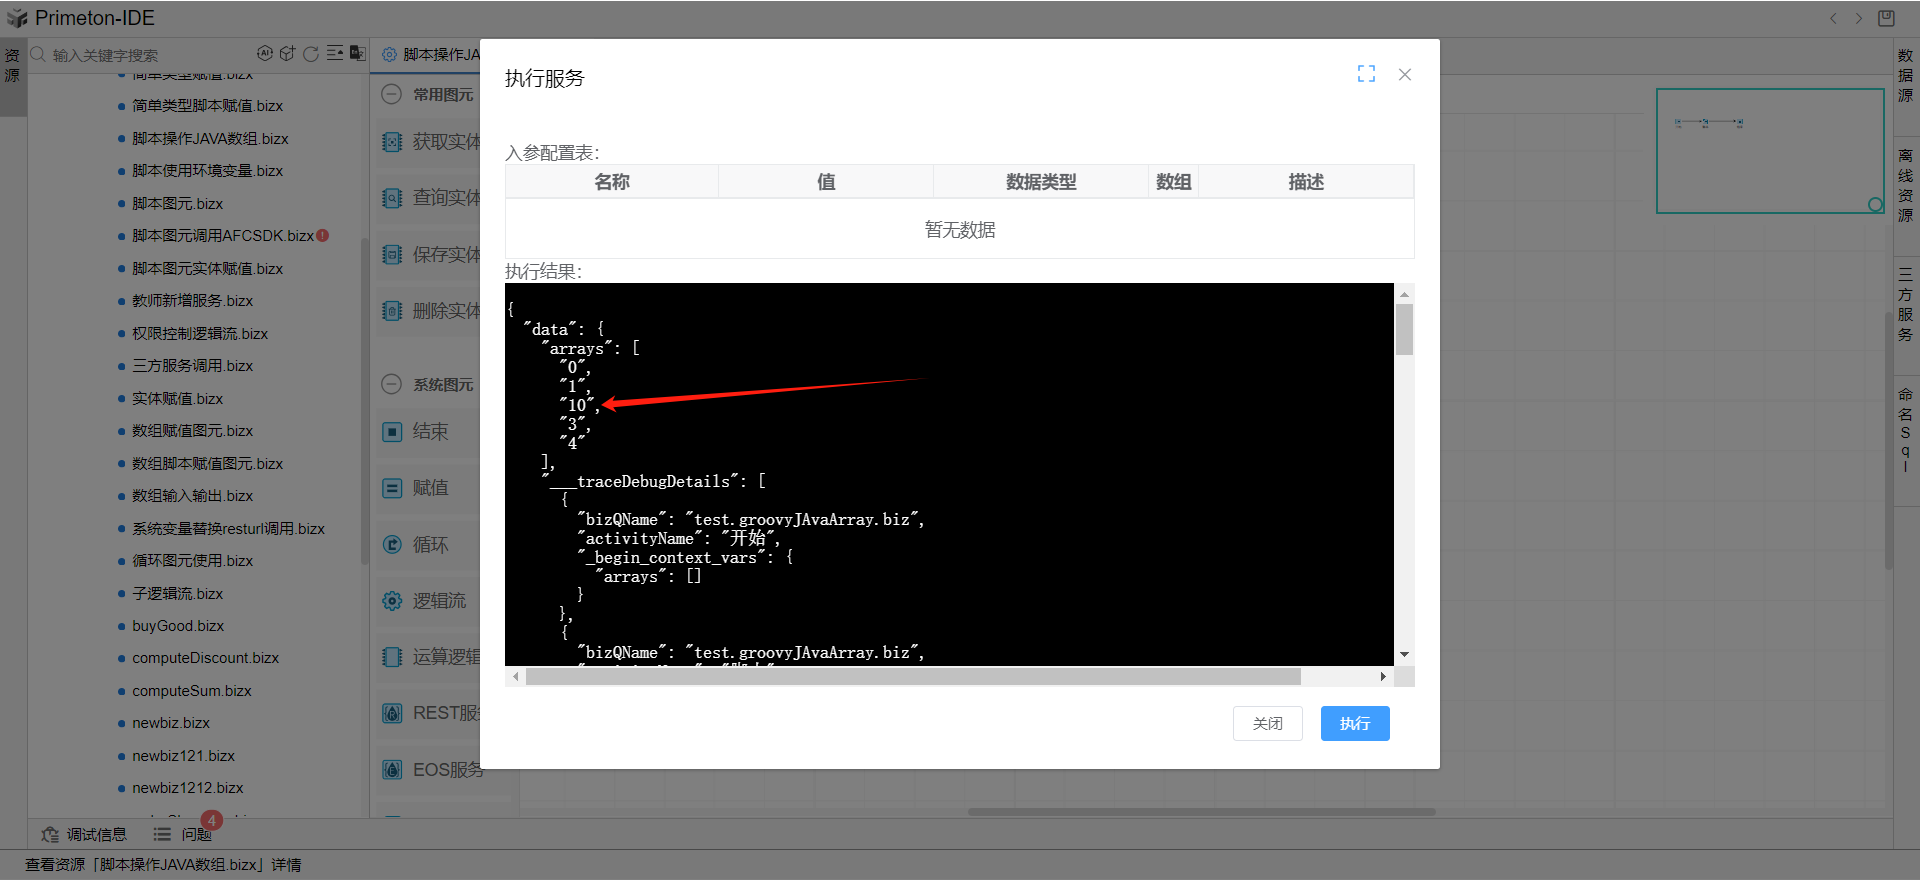Screen dimensions: 1920x880
Task: Click the refresh icon in resource panel
Action: (x=311, y=54)
